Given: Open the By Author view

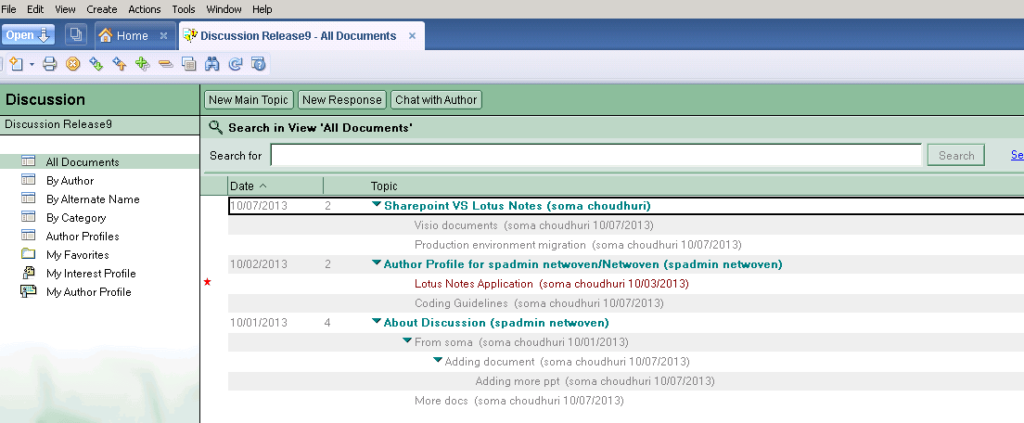Looking at the screenshot, I should point(70,181).
